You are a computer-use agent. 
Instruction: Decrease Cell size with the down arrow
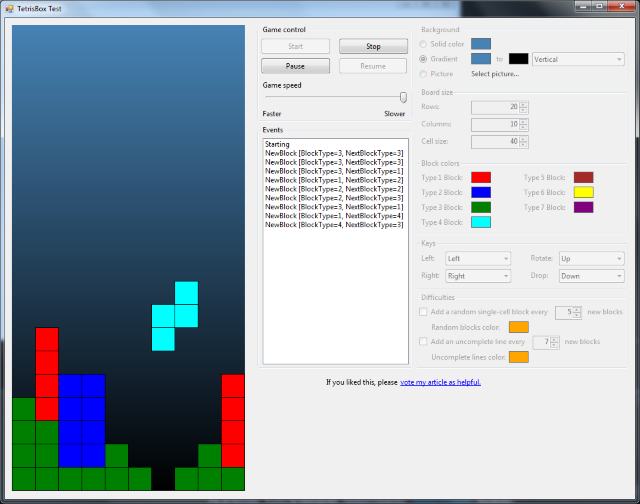(x=523, y=145)
